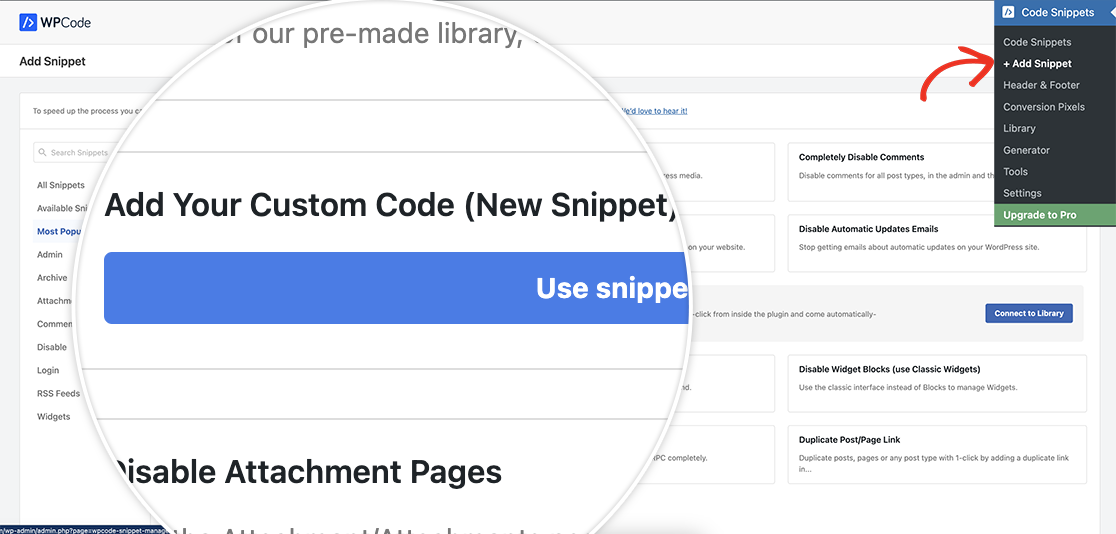Select the RSS Feeds category
This screenshot has width=1116, height=534.
coord(58,393)
